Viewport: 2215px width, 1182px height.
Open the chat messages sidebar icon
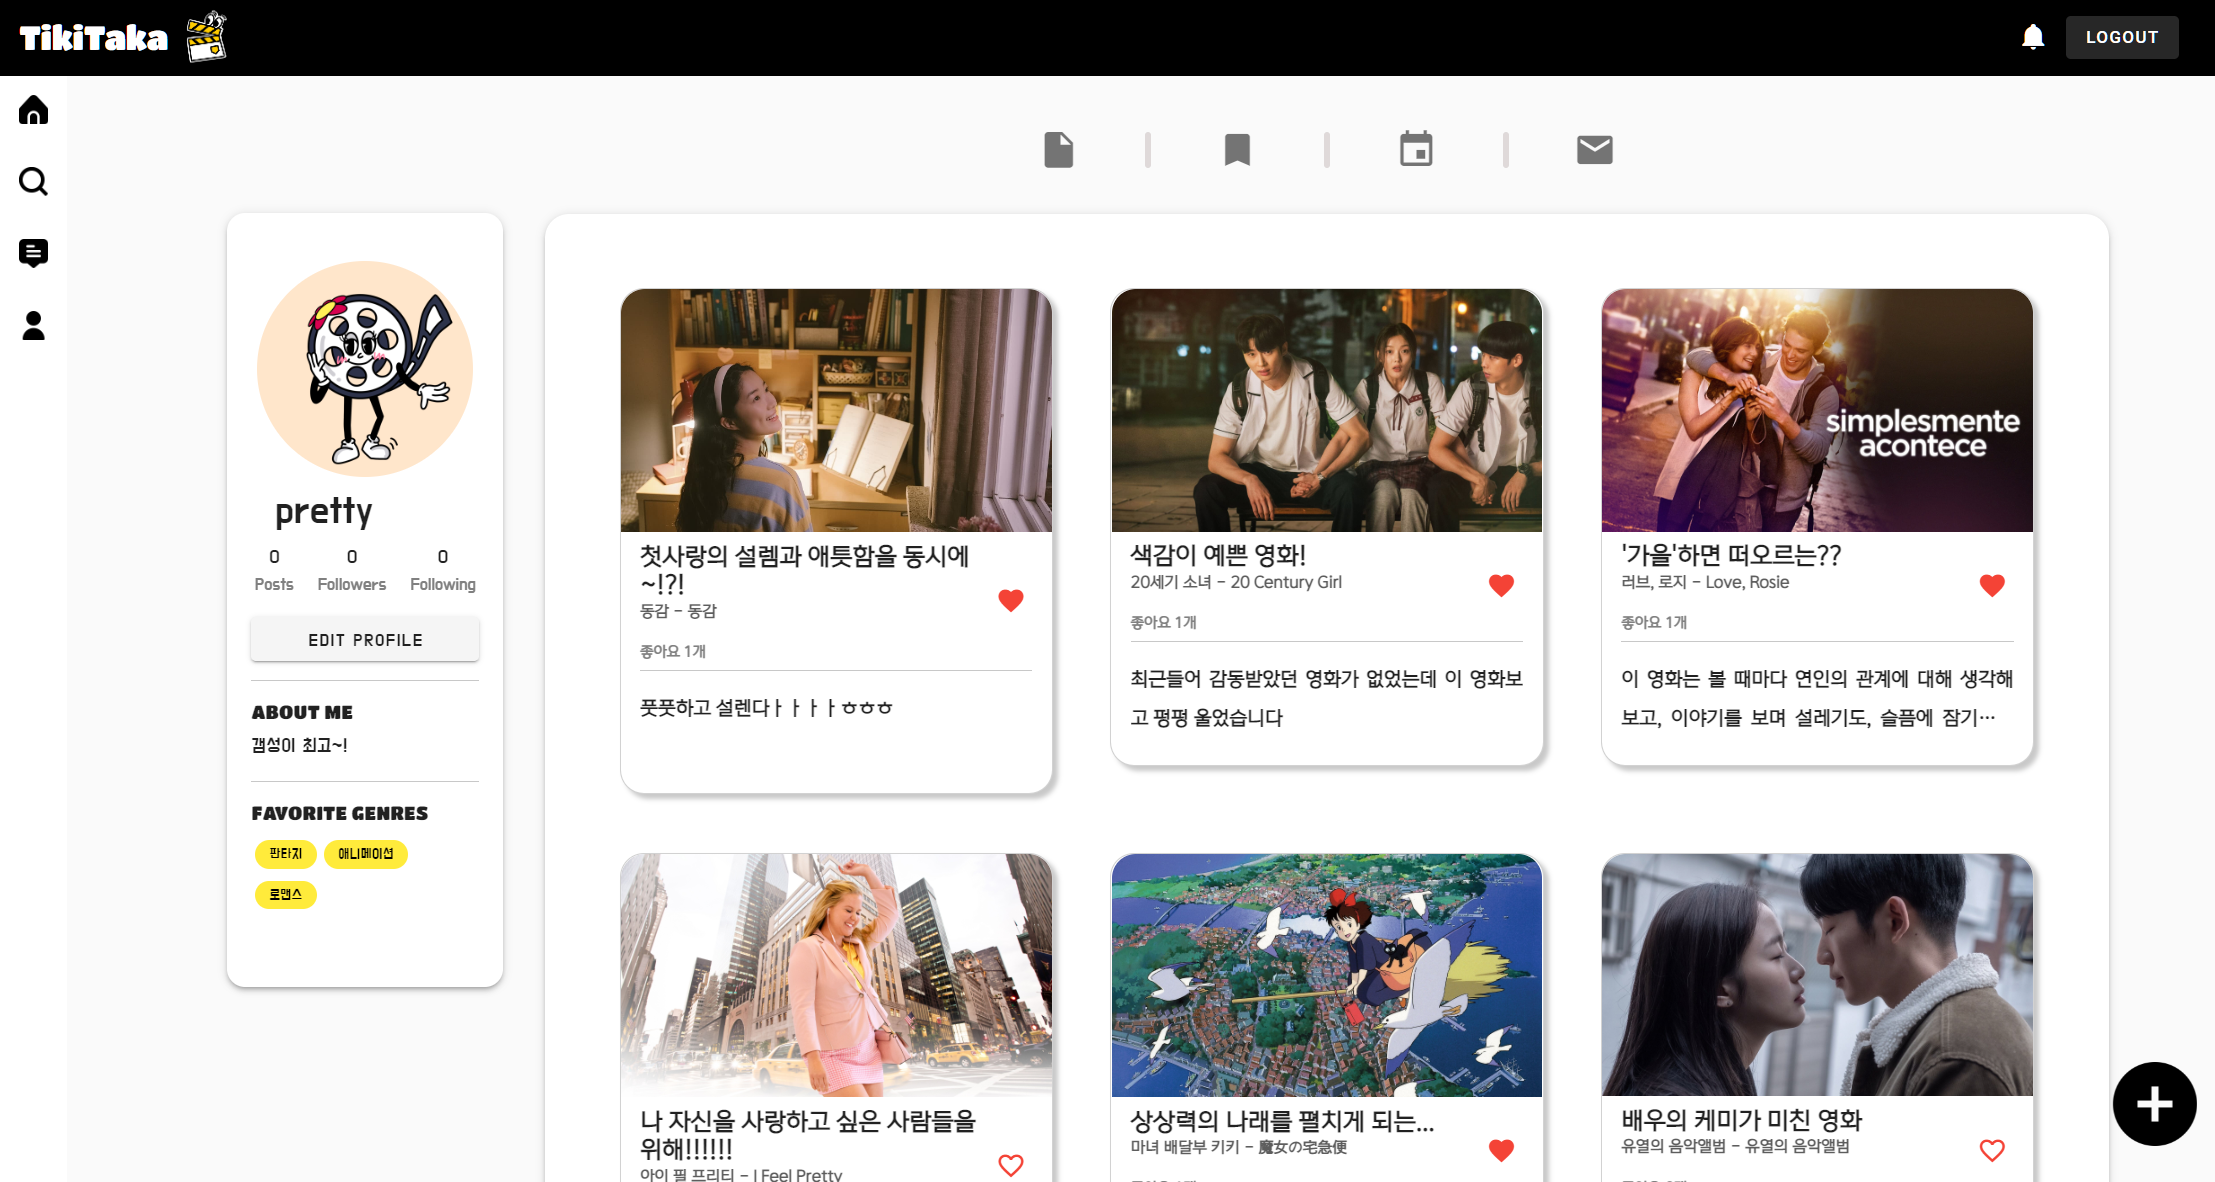[x=33, y=253]
